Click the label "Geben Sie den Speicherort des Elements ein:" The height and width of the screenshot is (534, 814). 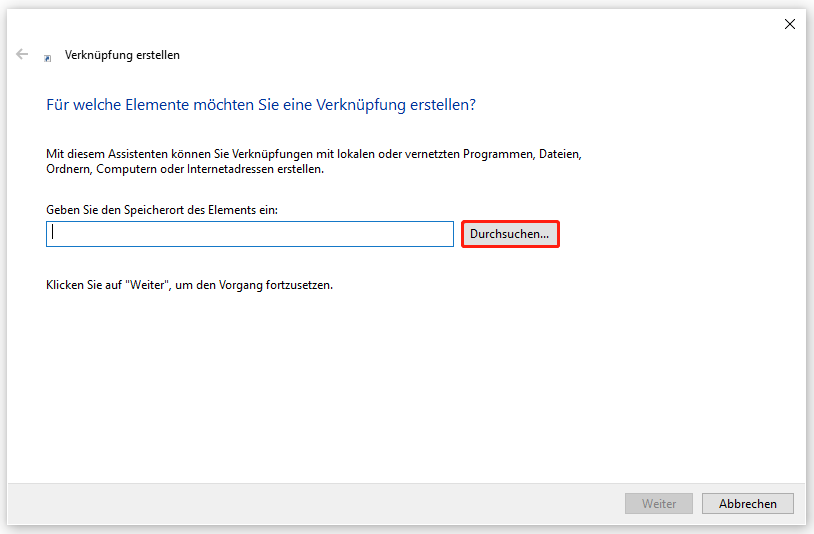(x=162, y=210)
